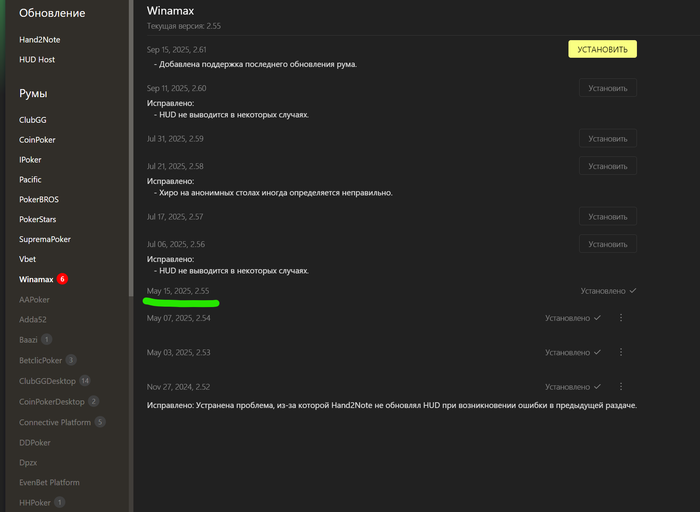
Task: Install version 2.56 from Jul 06
Action: click(608, 244)
